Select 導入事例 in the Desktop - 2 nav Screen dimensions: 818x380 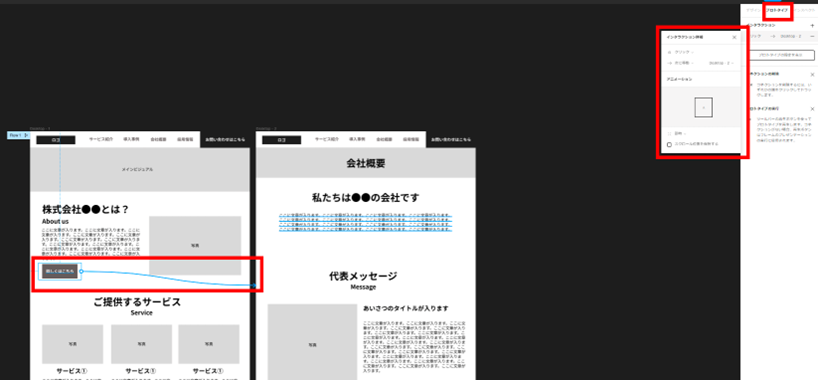tap(357, 139)
